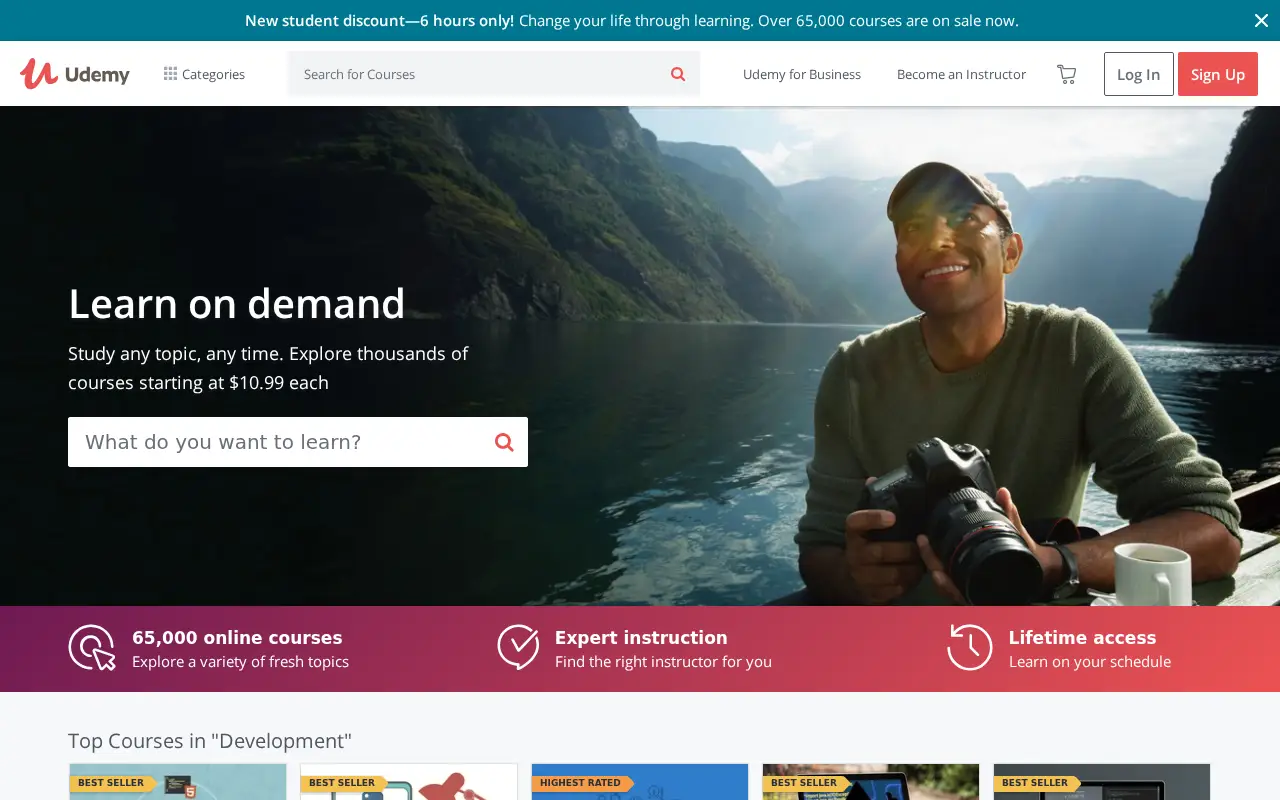Go to Become an Instructor
Screen dimensions: 1280x800
point(961,74)
